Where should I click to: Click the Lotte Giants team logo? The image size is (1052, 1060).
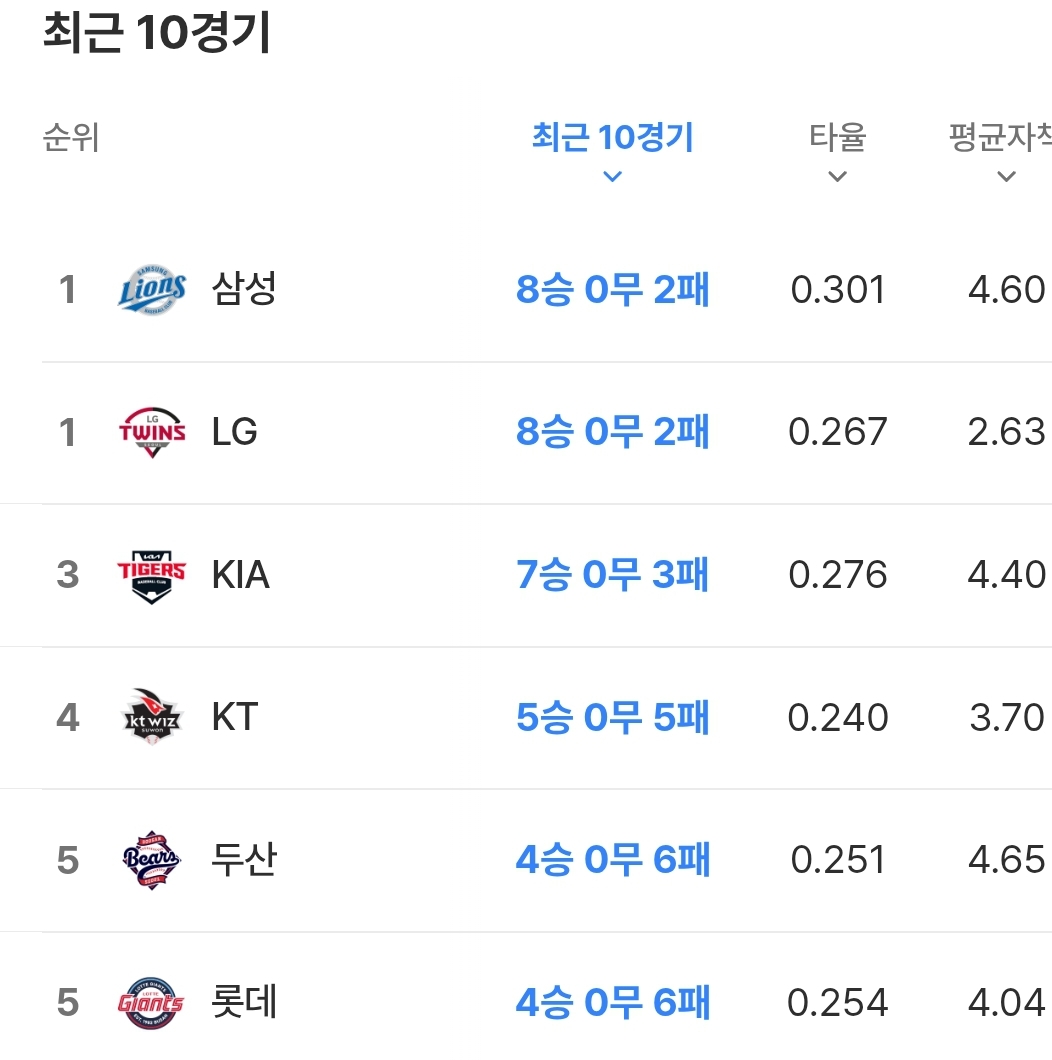coord(152,1002)
